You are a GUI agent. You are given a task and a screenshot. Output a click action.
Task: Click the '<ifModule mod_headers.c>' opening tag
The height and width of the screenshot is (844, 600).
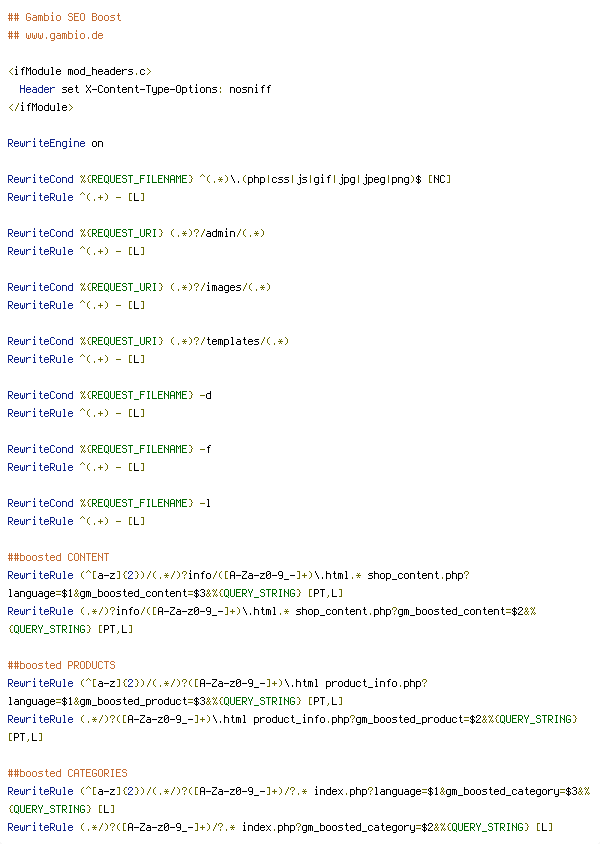(80, 71)
